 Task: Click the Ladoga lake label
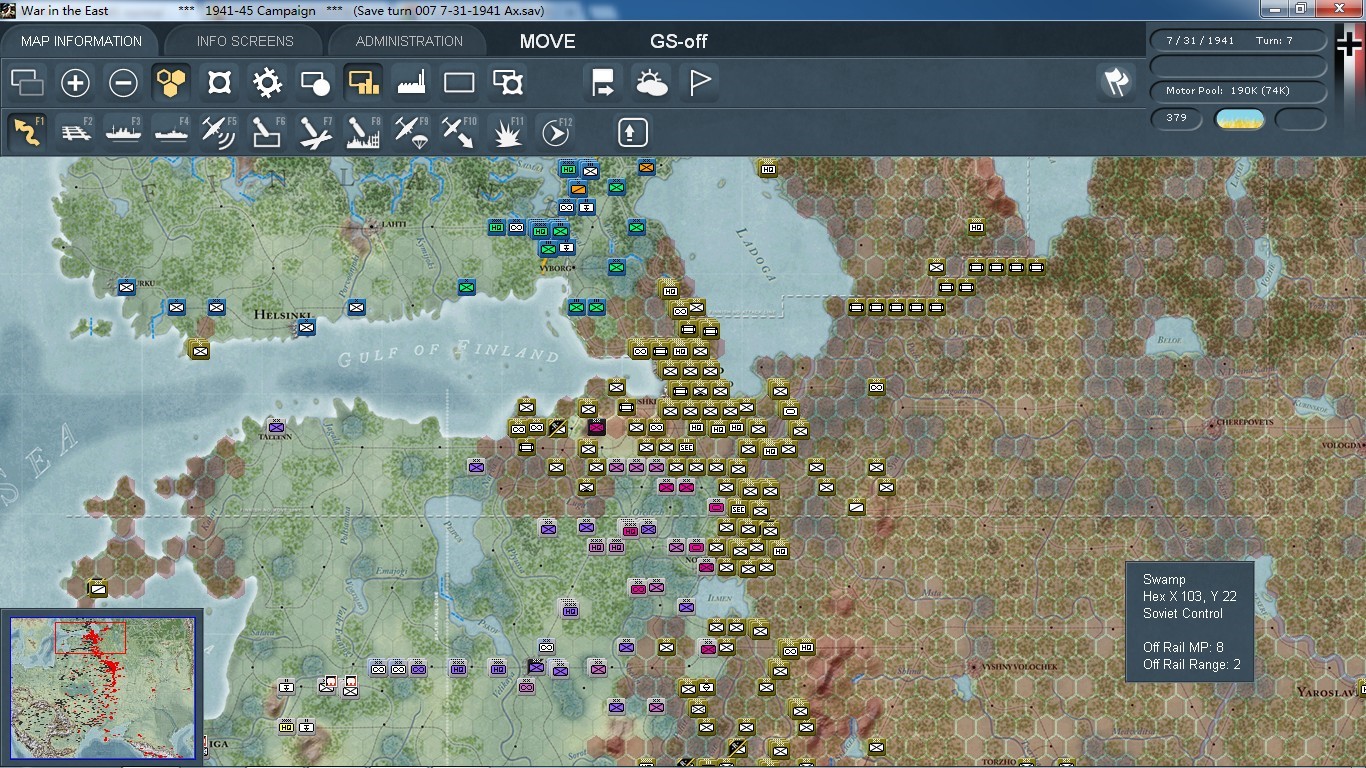756,254
